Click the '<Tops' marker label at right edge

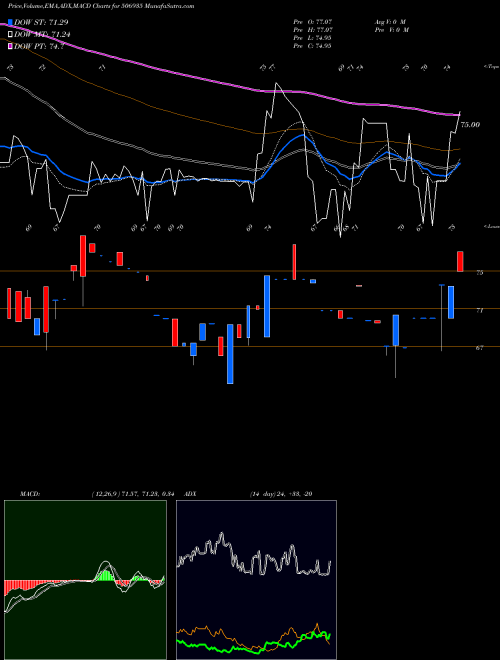491,67
